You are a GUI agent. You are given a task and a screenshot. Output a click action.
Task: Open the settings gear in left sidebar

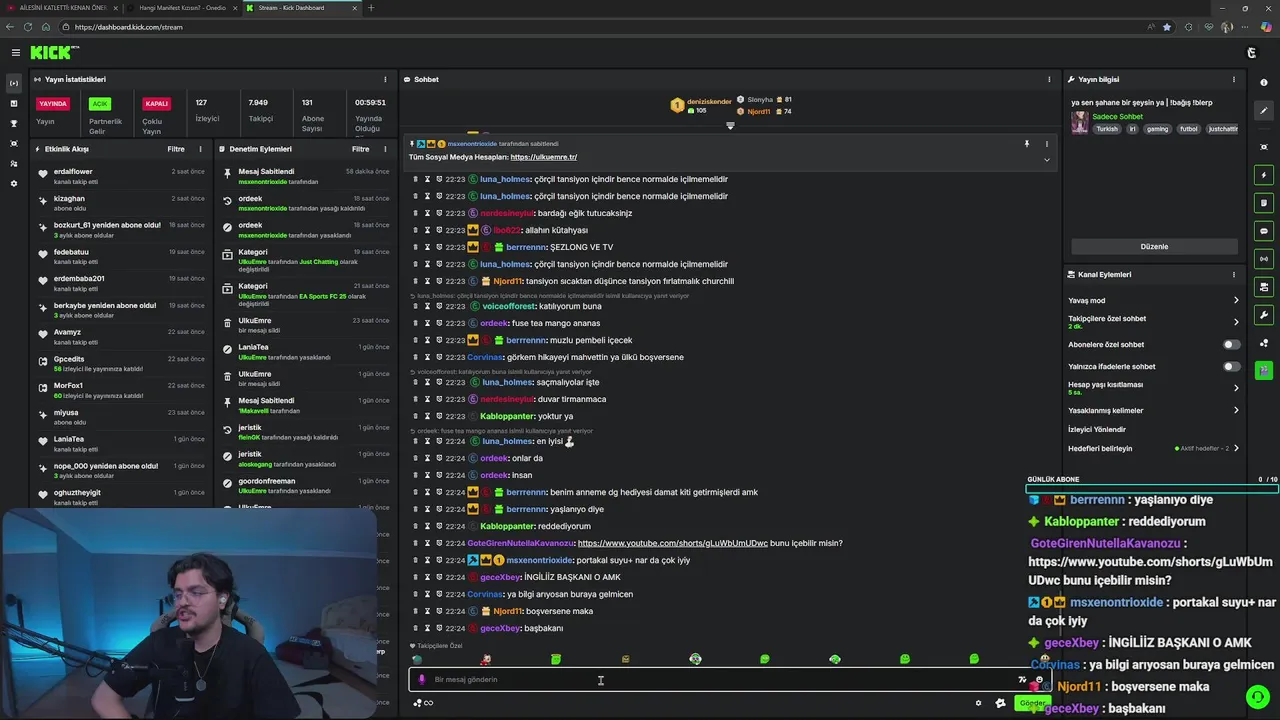click(14, 183)
